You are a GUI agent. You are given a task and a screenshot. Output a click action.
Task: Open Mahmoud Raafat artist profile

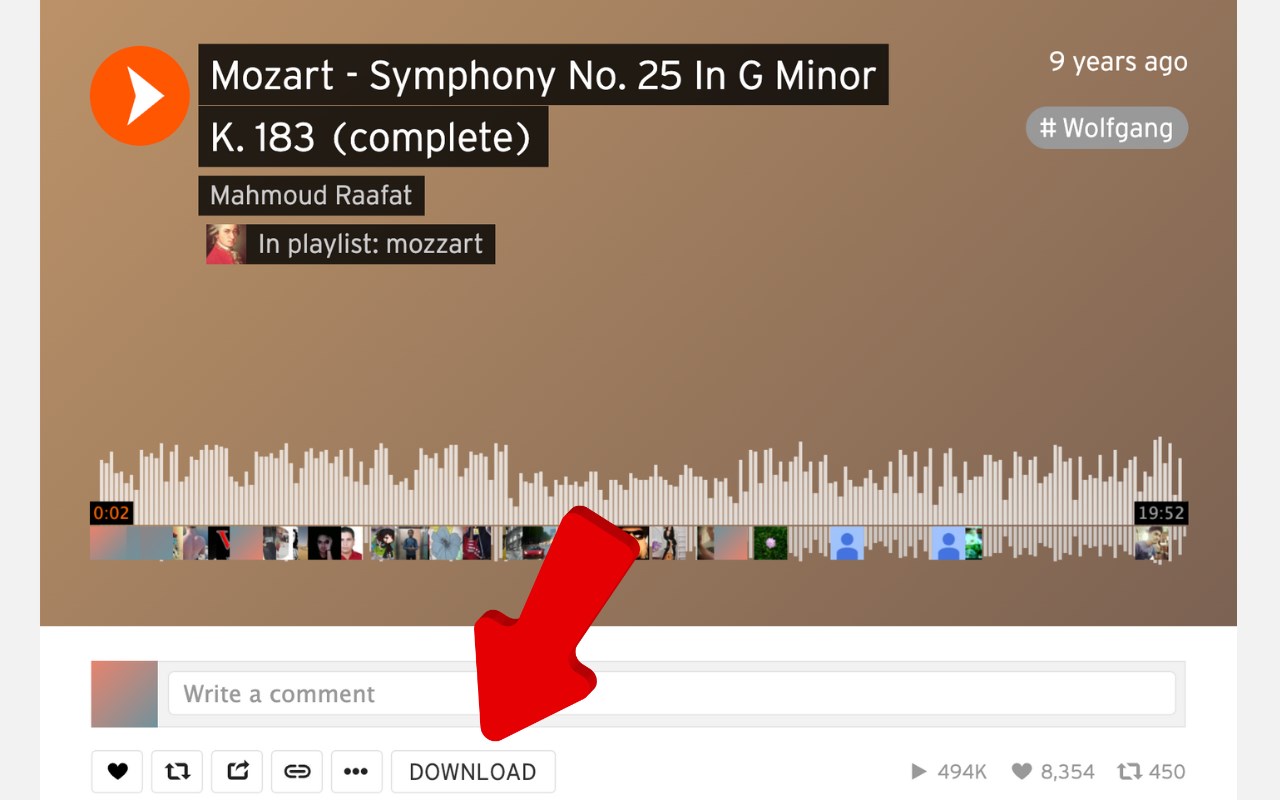311,195
